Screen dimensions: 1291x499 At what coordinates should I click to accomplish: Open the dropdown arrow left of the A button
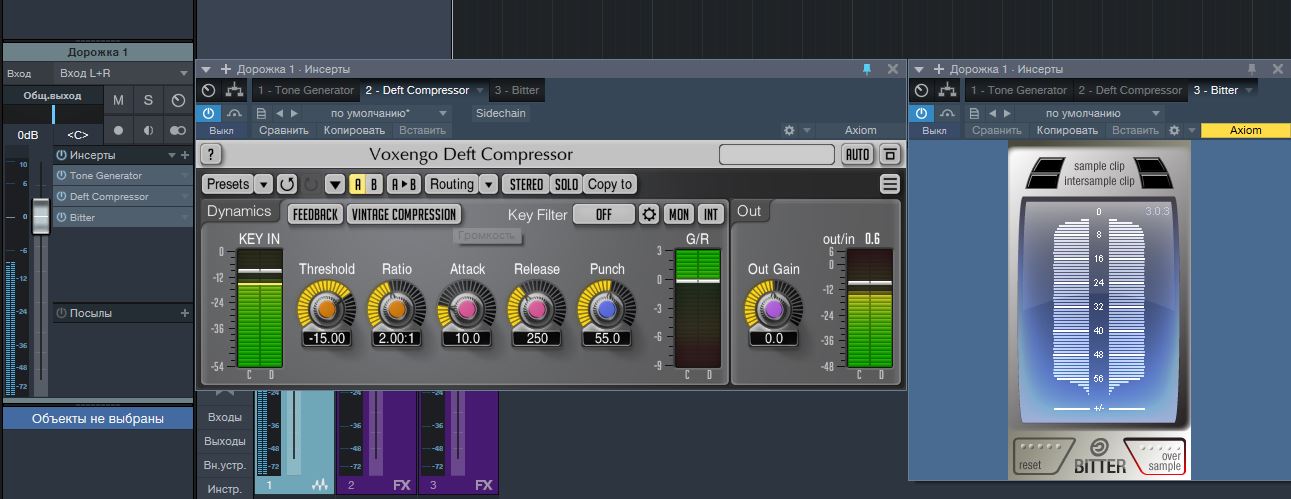[x=335, y=184]
